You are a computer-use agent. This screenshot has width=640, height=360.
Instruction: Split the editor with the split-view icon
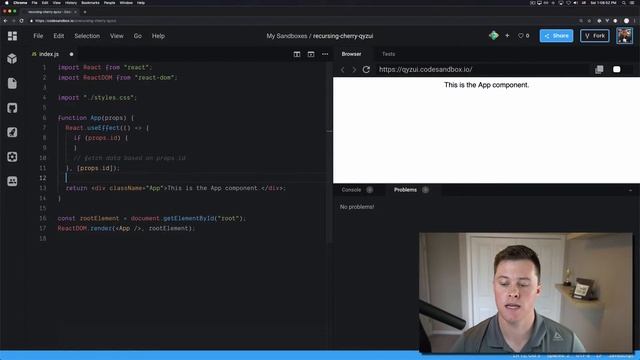coord(297,54)
